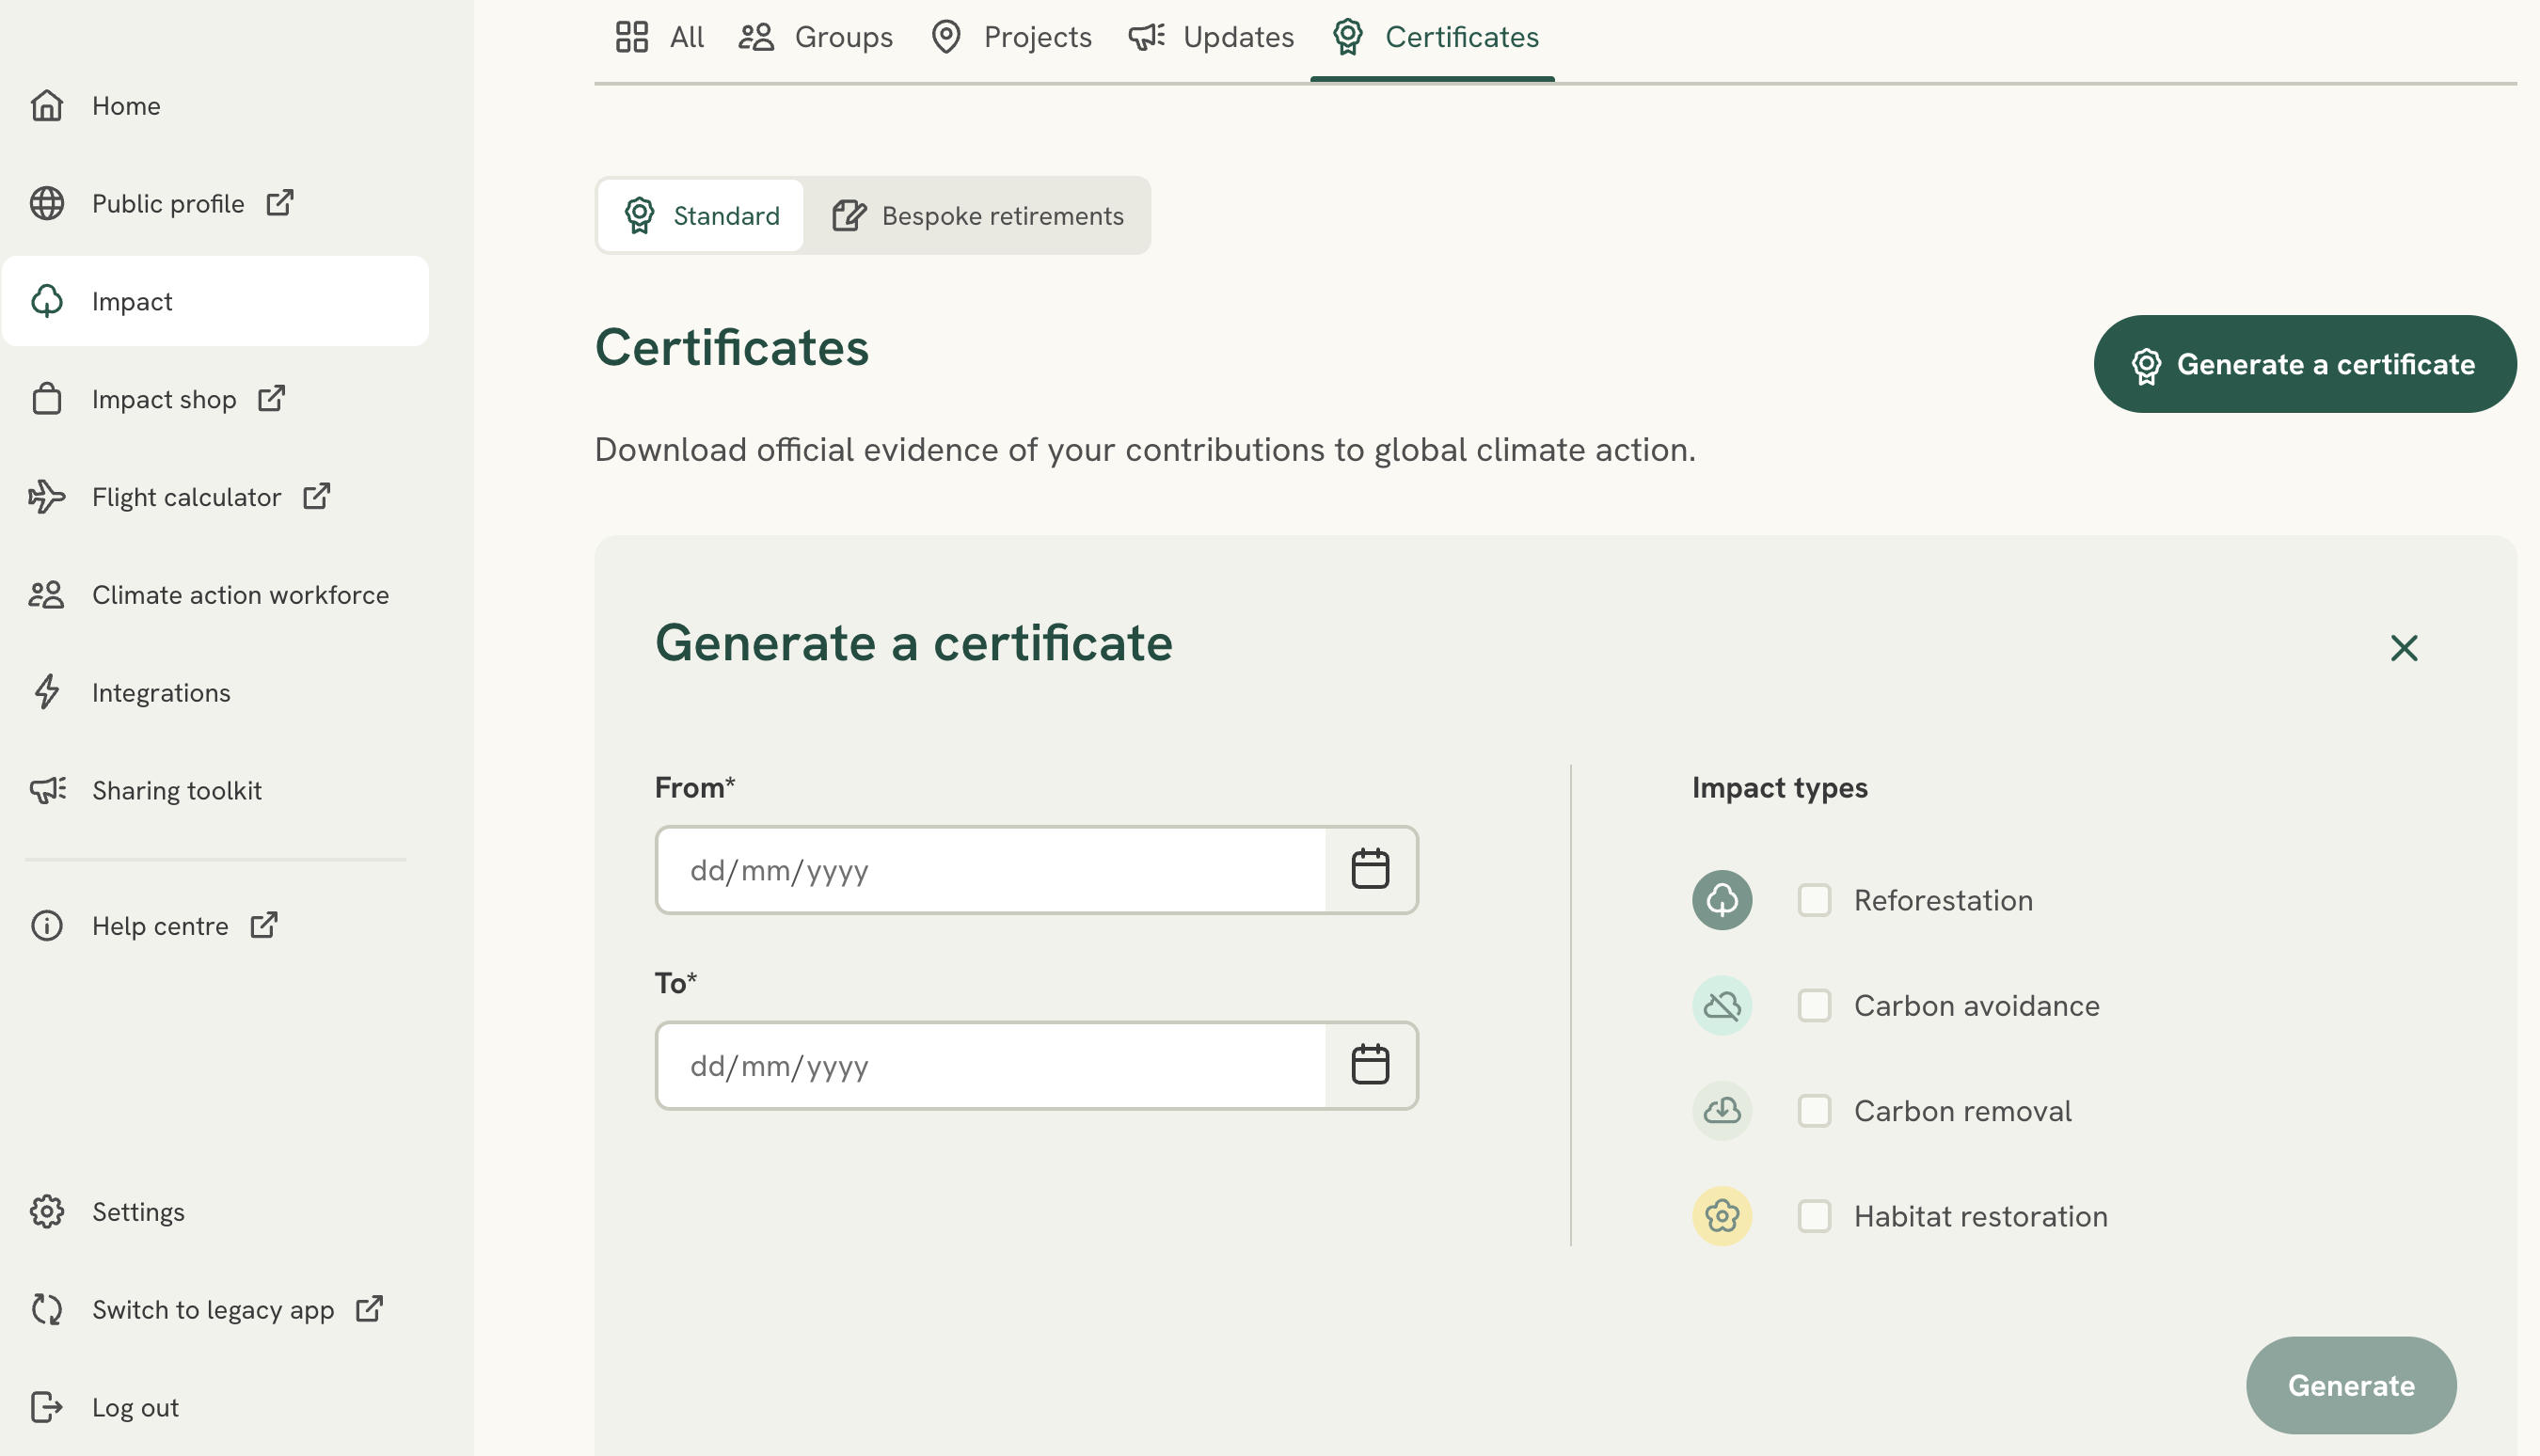This screenshot has height=1456, width=2540.
Task: Click the shopping bag icon
Action: click(x=47, y=399)
